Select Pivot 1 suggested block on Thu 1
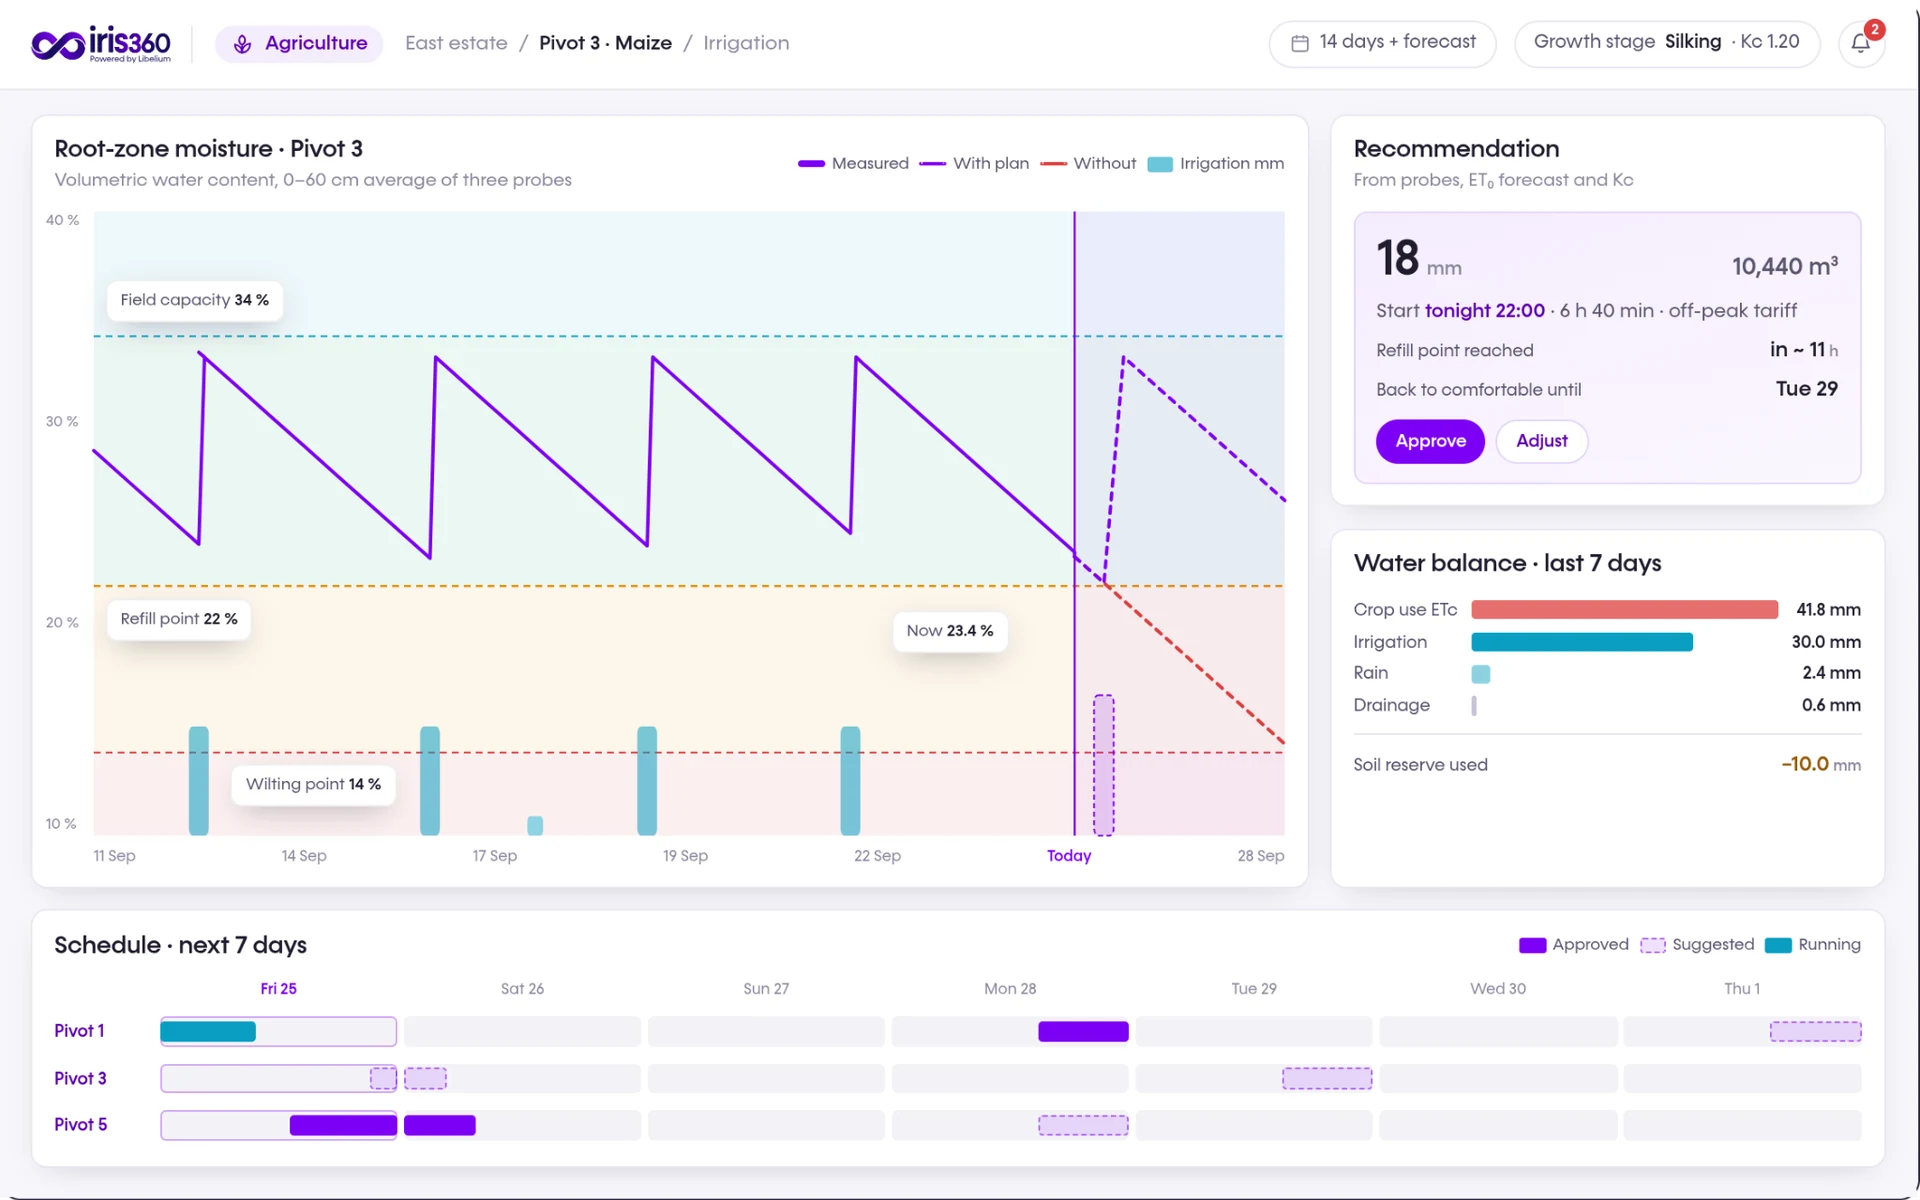The height and width of the screenshot is (1200, 1920). click(x=1815, y=1032)
